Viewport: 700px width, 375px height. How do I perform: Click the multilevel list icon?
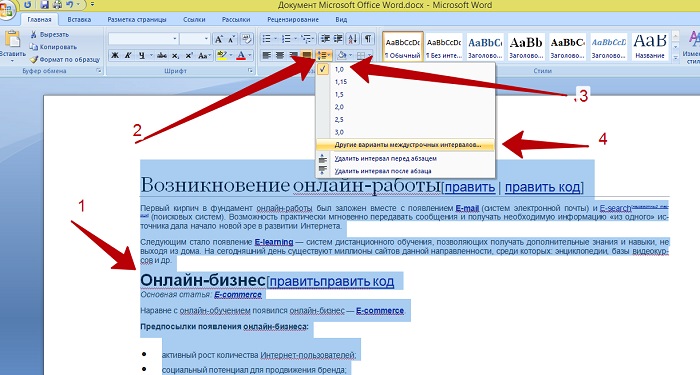click(x=305, y=39)
